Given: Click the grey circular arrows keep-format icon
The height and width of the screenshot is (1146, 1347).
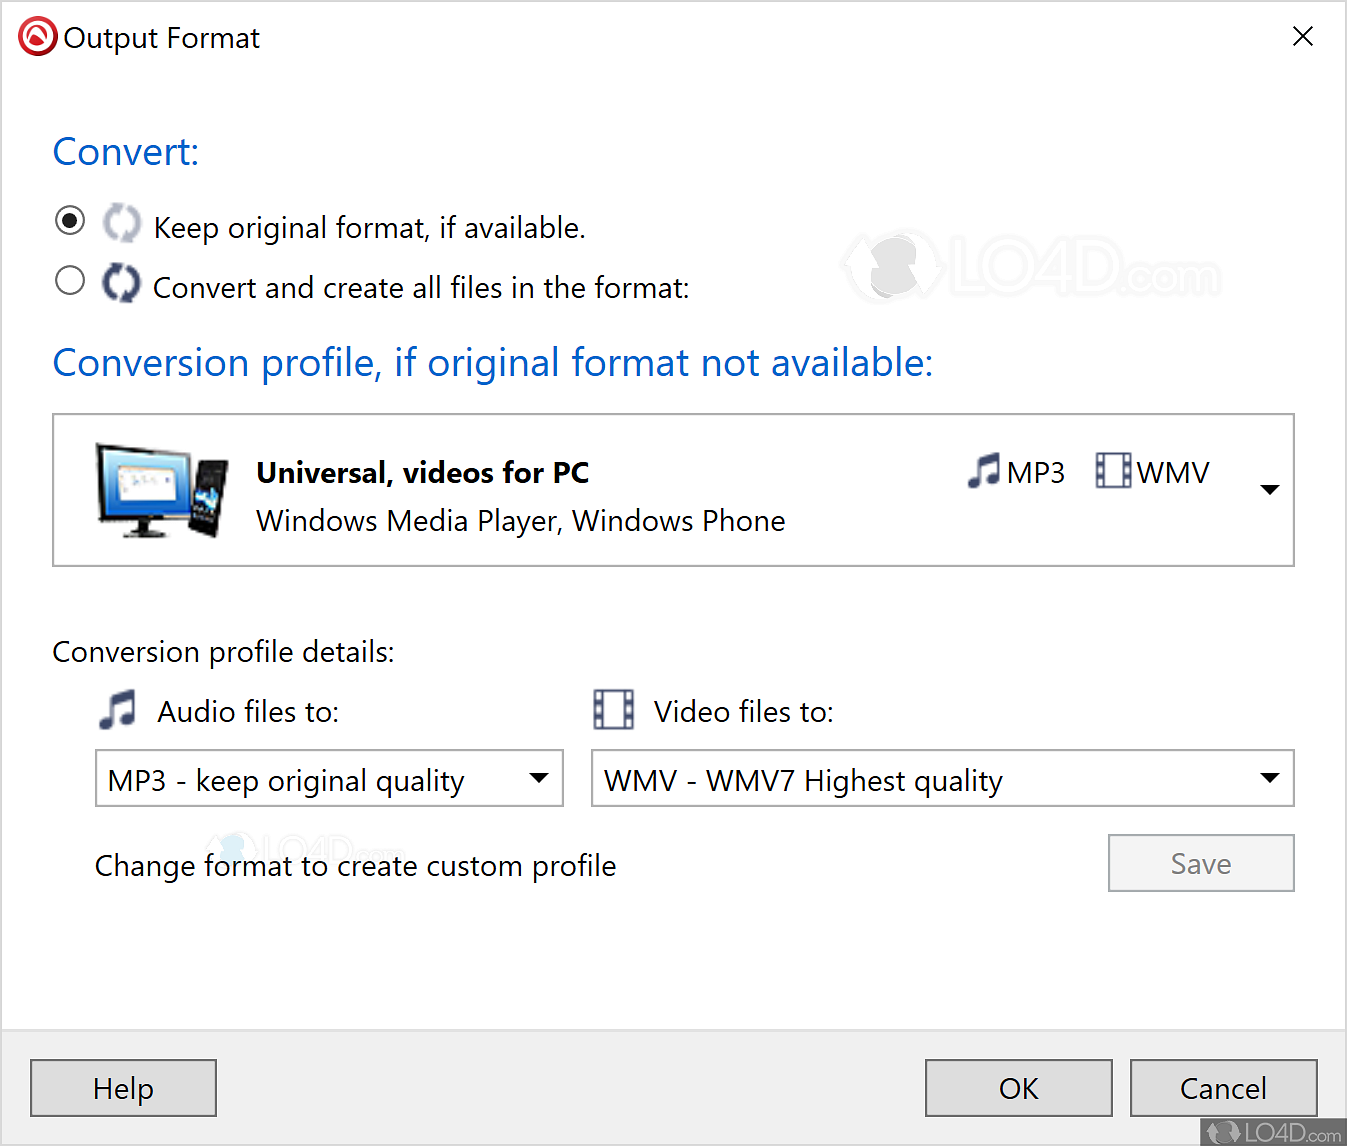Looking at the screenshot, I should pyautogui.click(x=122, y=223).
